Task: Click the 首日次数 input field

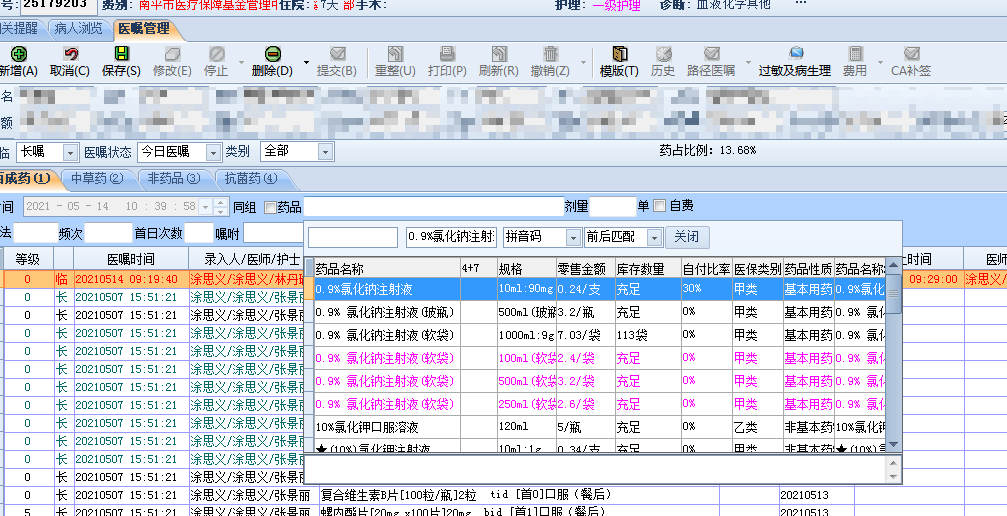Action: coord(198,233)
